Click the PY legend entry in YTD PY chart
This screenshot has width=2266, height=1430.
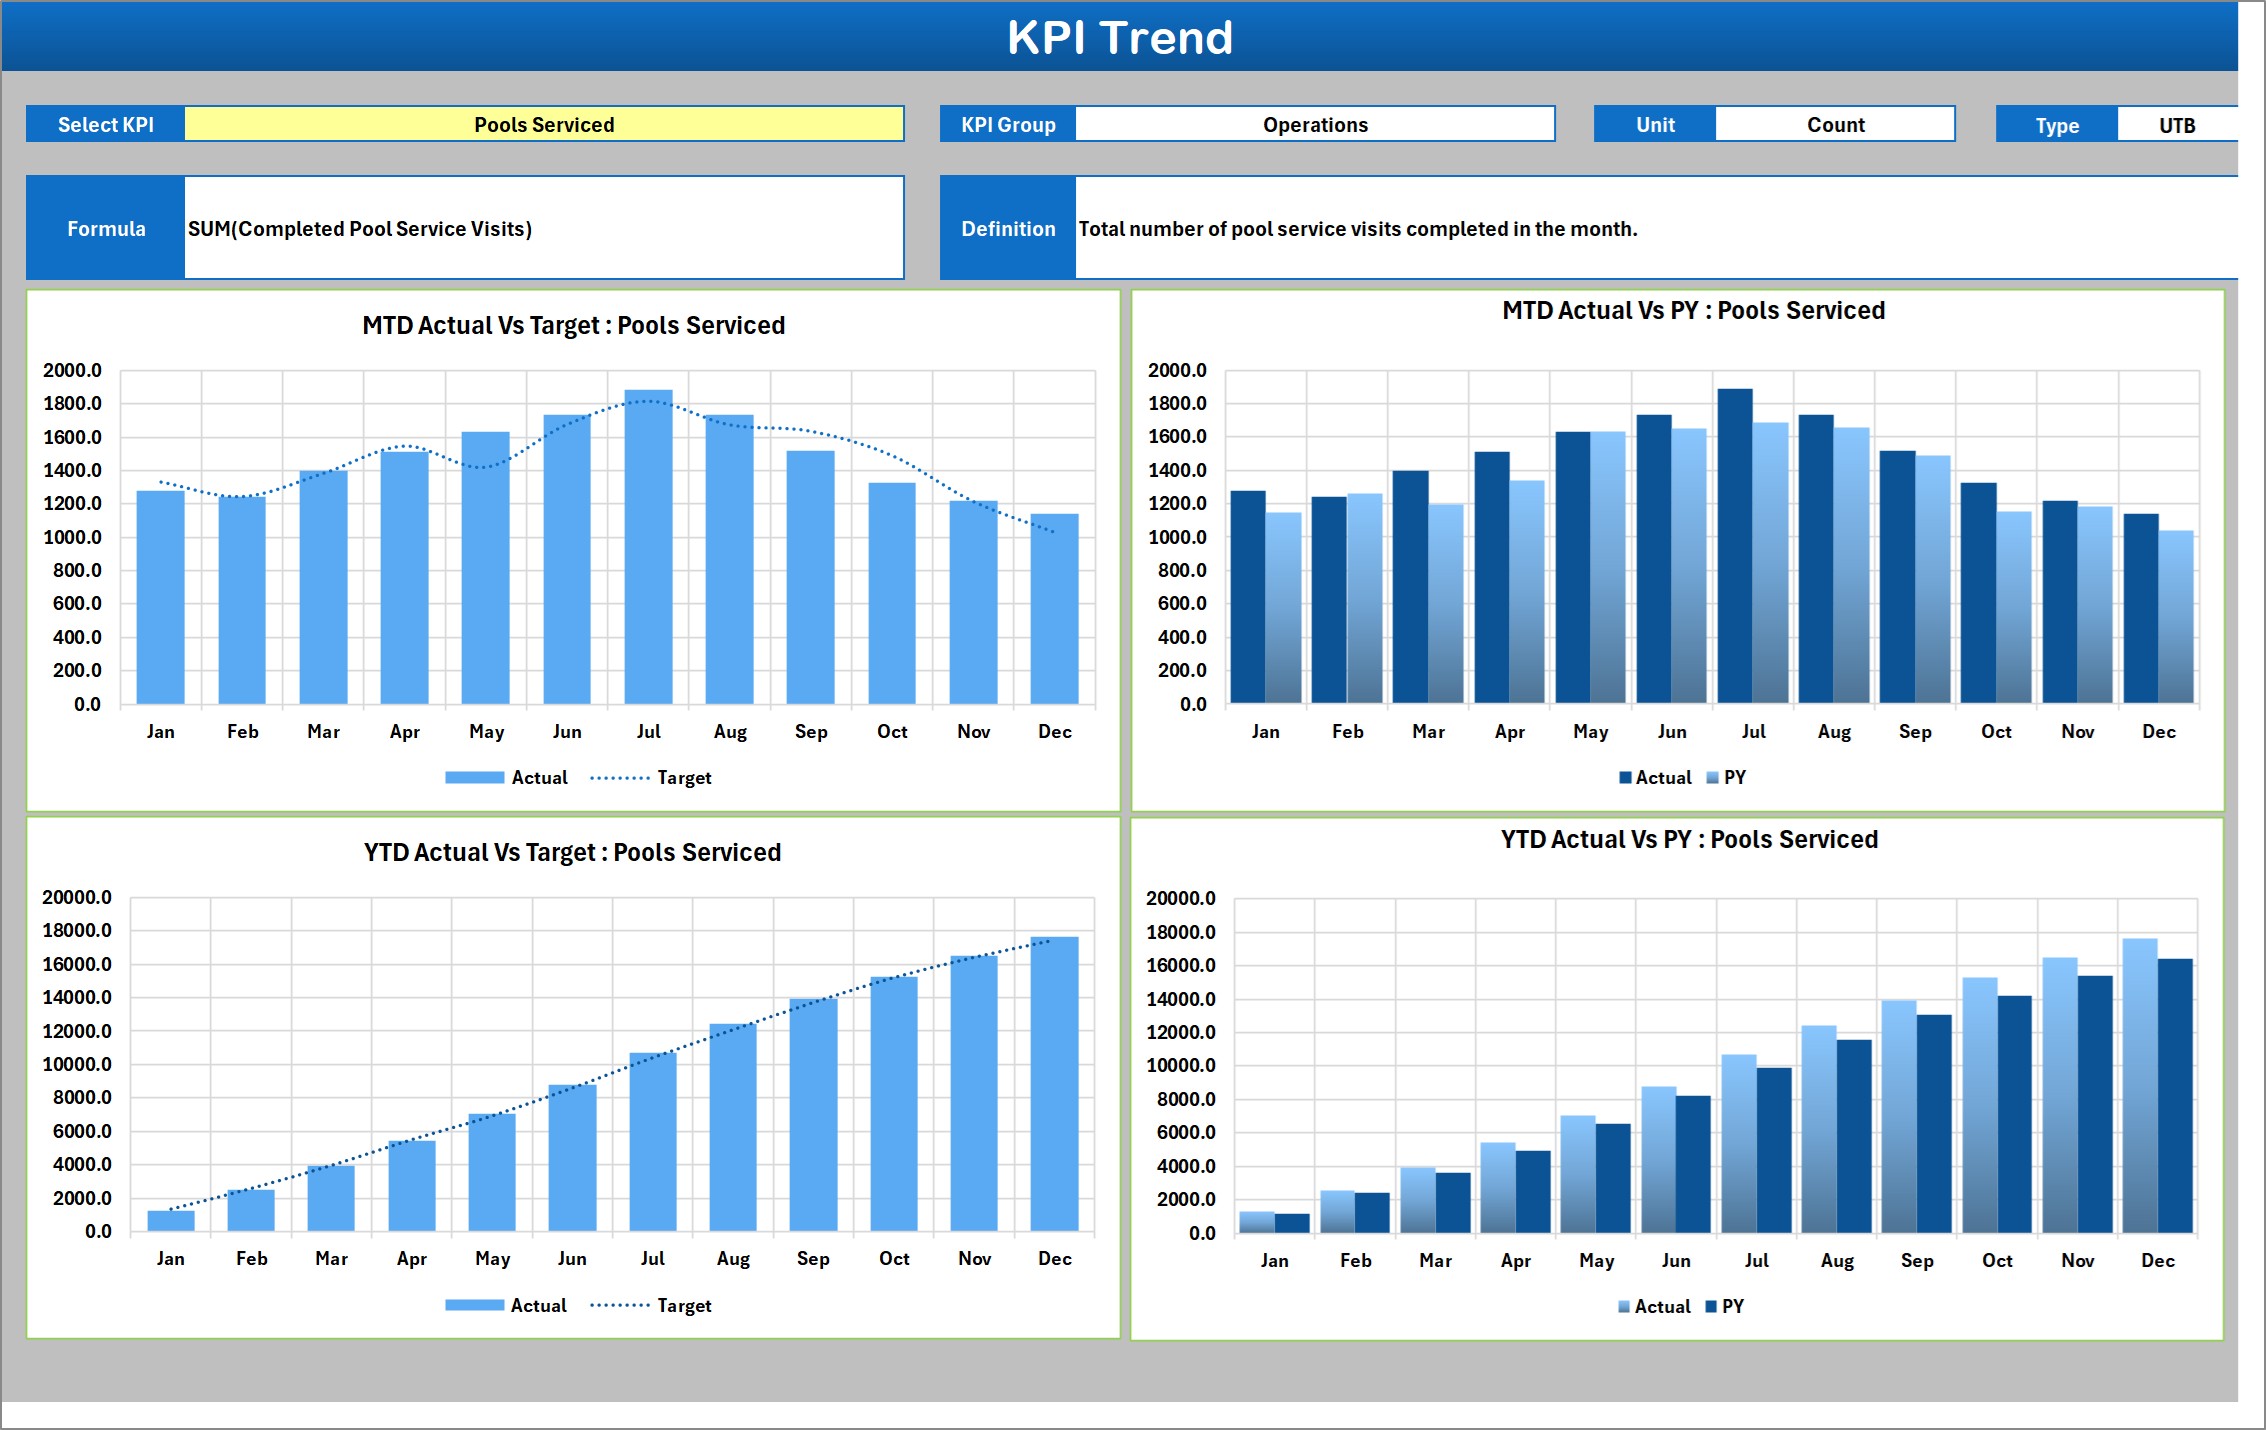pos(1725,1307)
